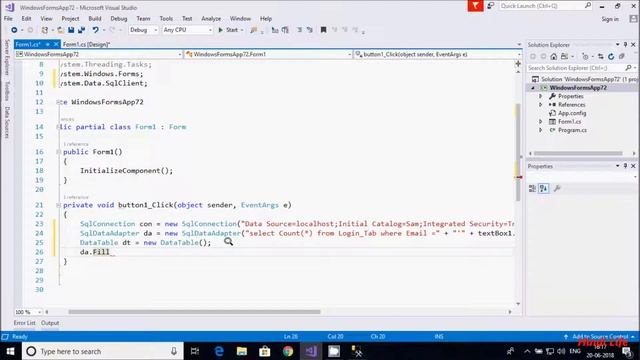
Task: Expand the Properties node in Solution Explorer
Action: pyautogui.click(x=540, y=96)
